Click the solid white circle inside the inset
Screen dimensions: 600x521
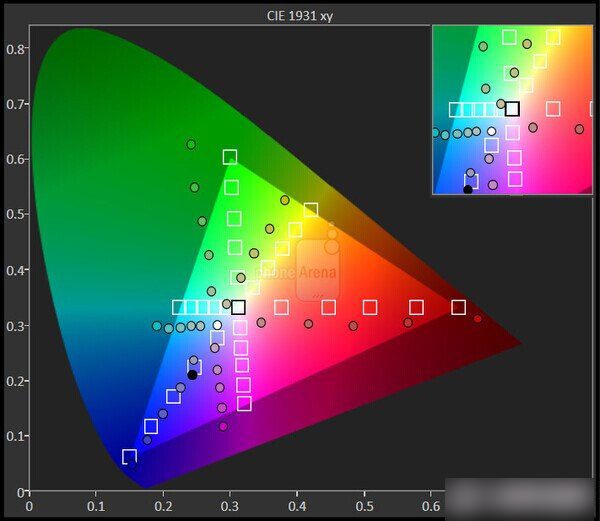point(492,132)
